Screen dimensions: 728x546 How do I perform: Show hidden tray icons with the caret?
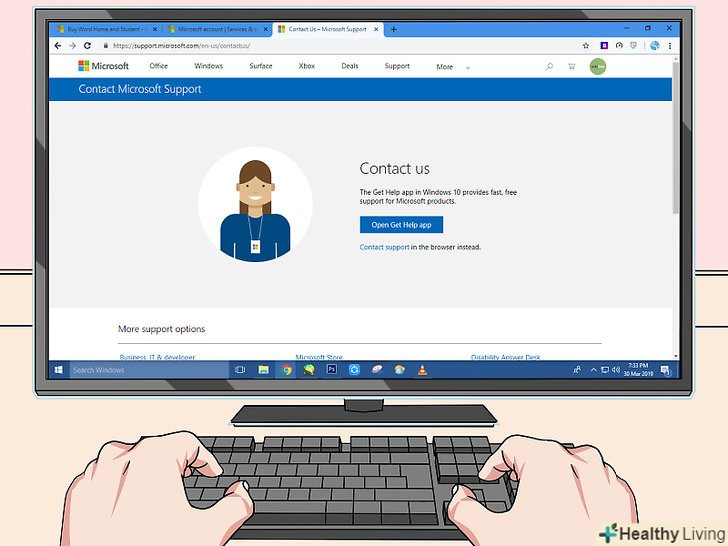593,370
